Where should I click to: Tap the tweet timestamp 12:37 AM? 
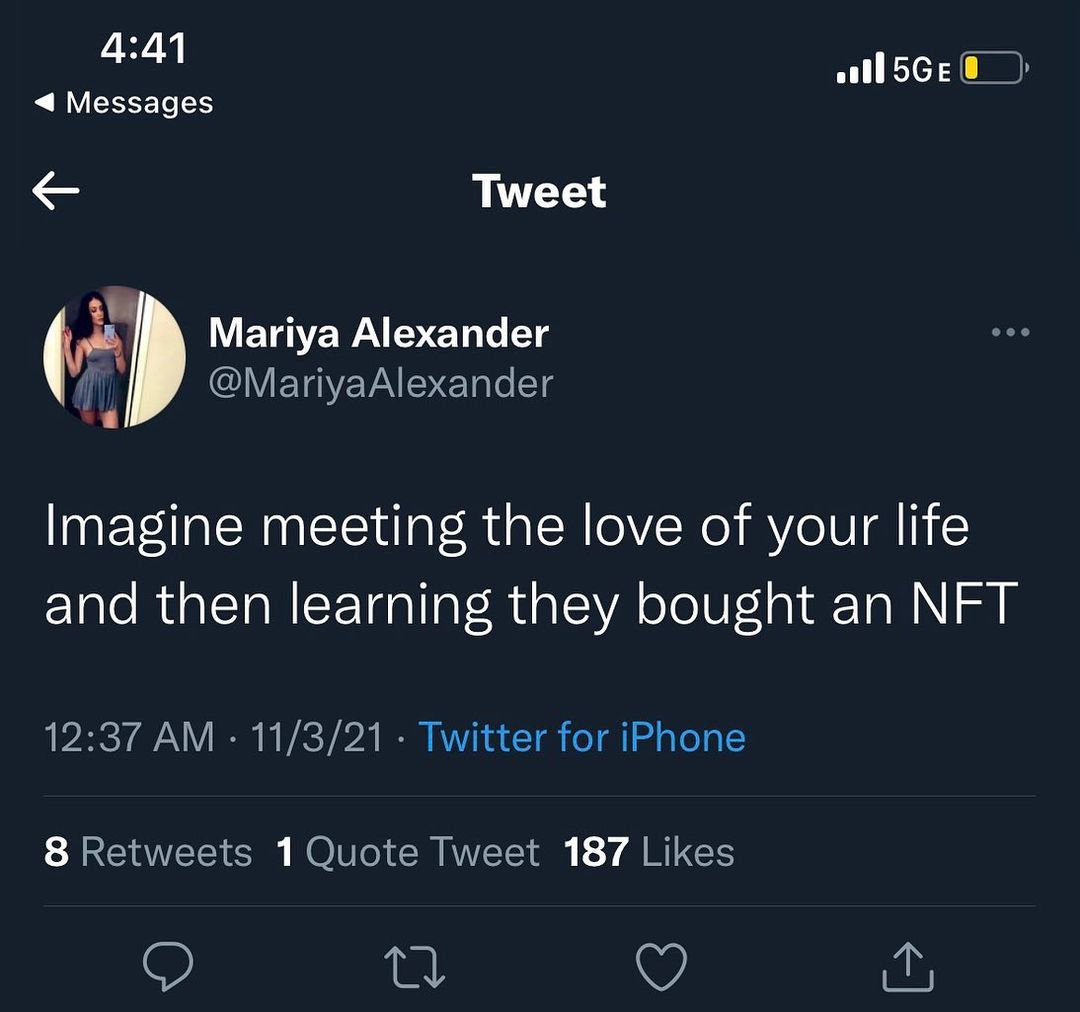coord(129,738)
